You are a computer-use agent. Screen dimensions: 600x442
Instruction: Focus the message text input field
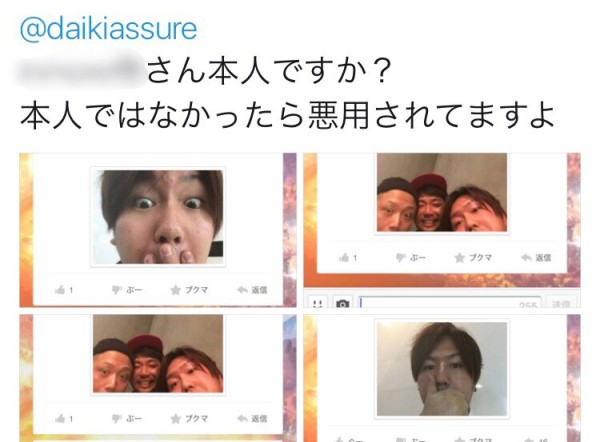click(450, 302)
